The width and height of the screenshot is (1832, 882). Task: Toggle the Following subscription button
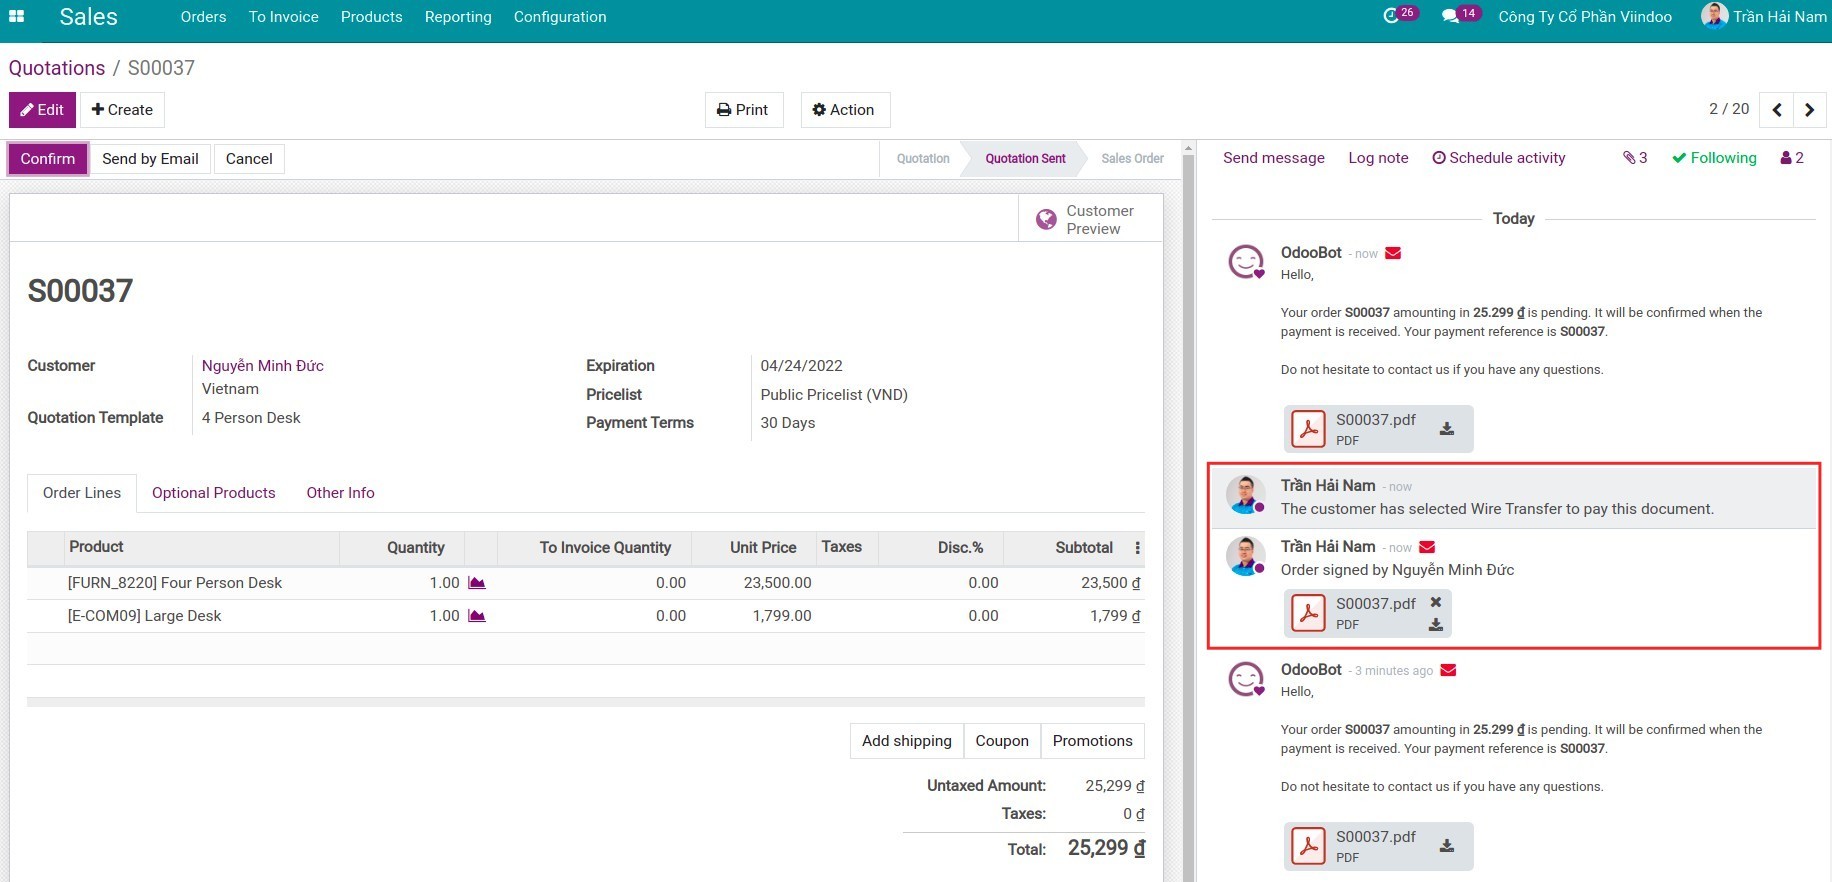point(1714,158)
